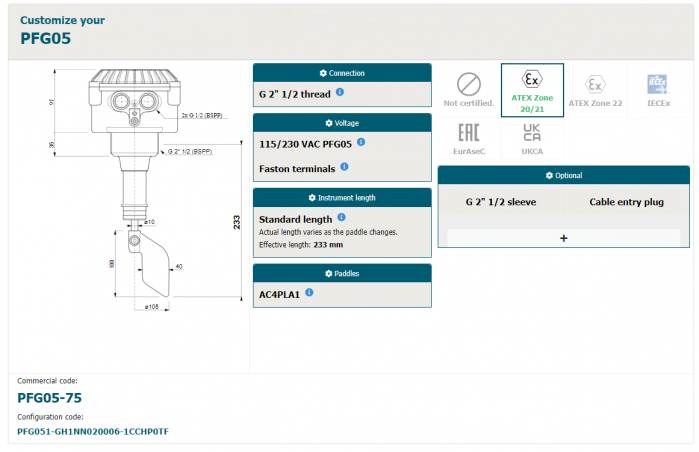The image size is (699, 452).
Task: Select Cable entry plug option
Action: click(x=626, y=202)
